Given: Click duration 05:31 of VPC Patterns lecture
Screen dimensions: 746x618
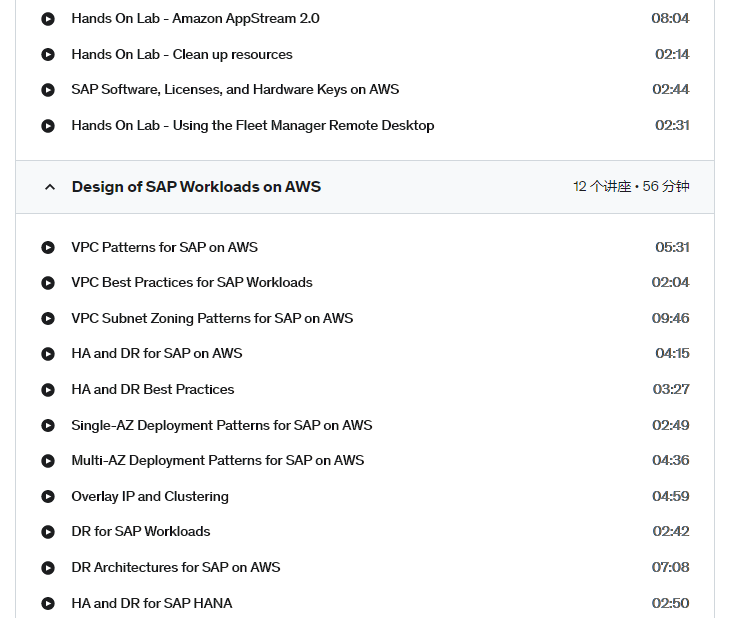Looking at the screenshot, I should (672, 247).
